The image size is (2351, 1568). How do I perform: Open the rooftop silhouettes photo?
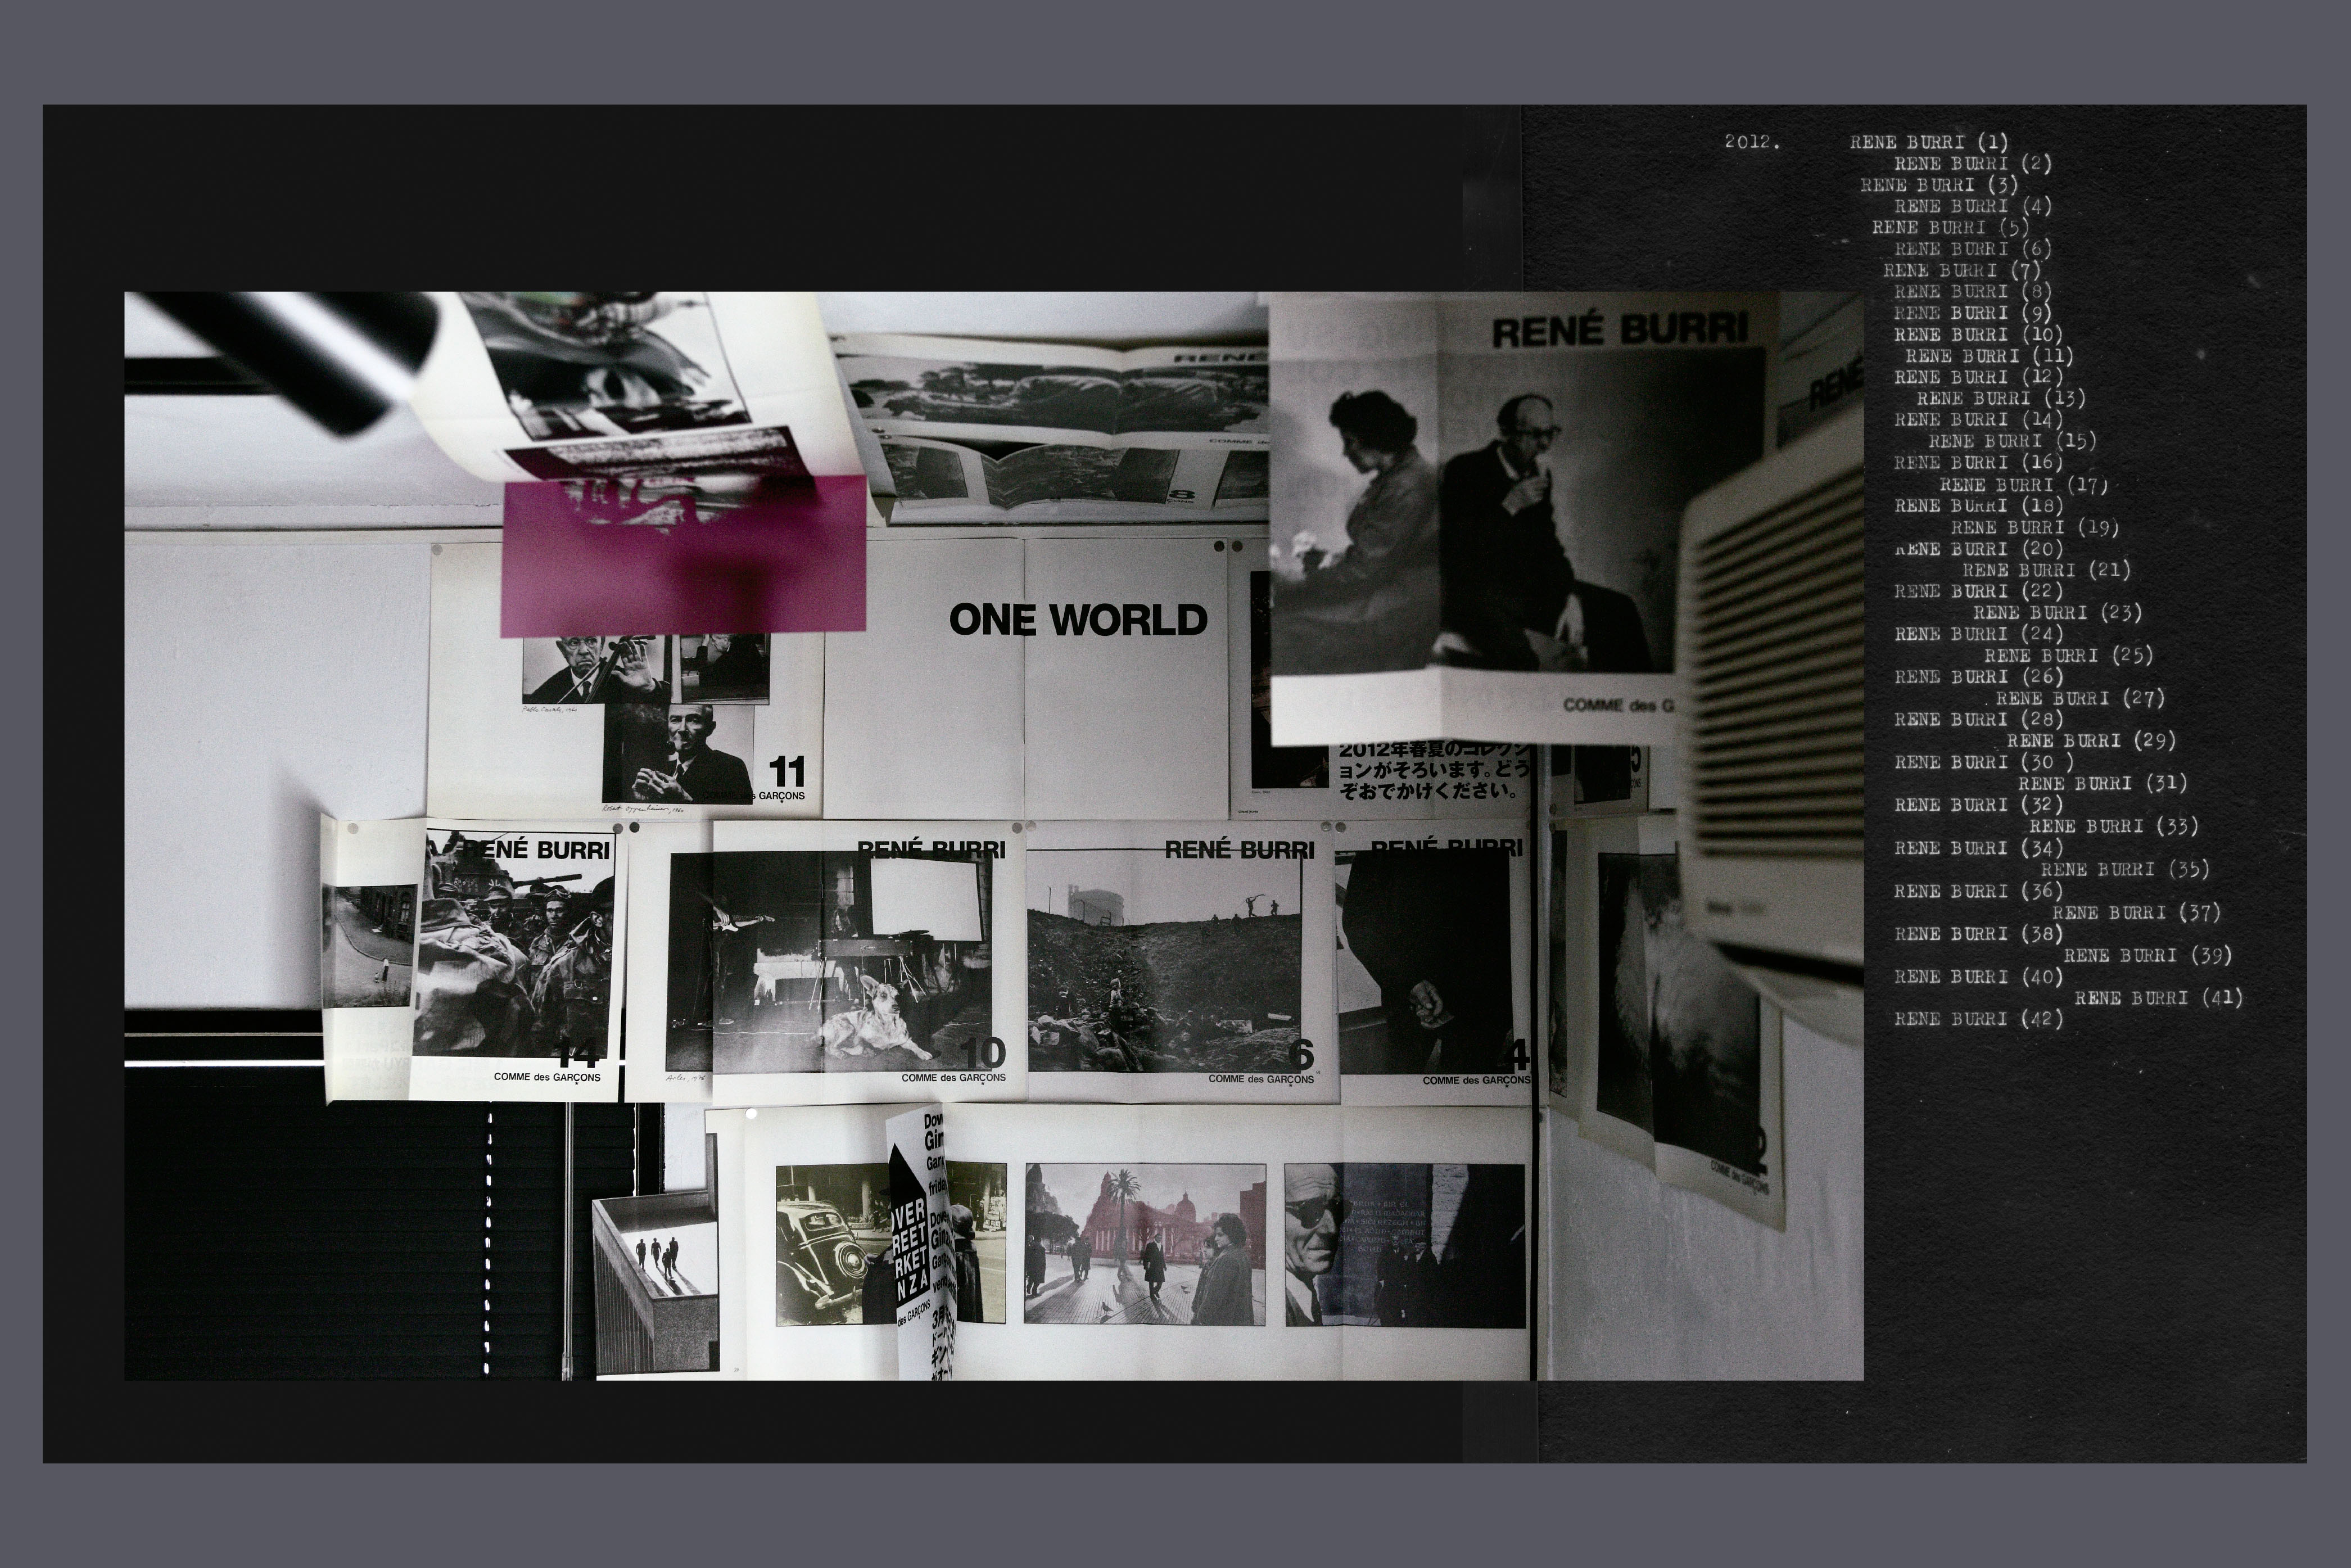tap(656, 1283)
